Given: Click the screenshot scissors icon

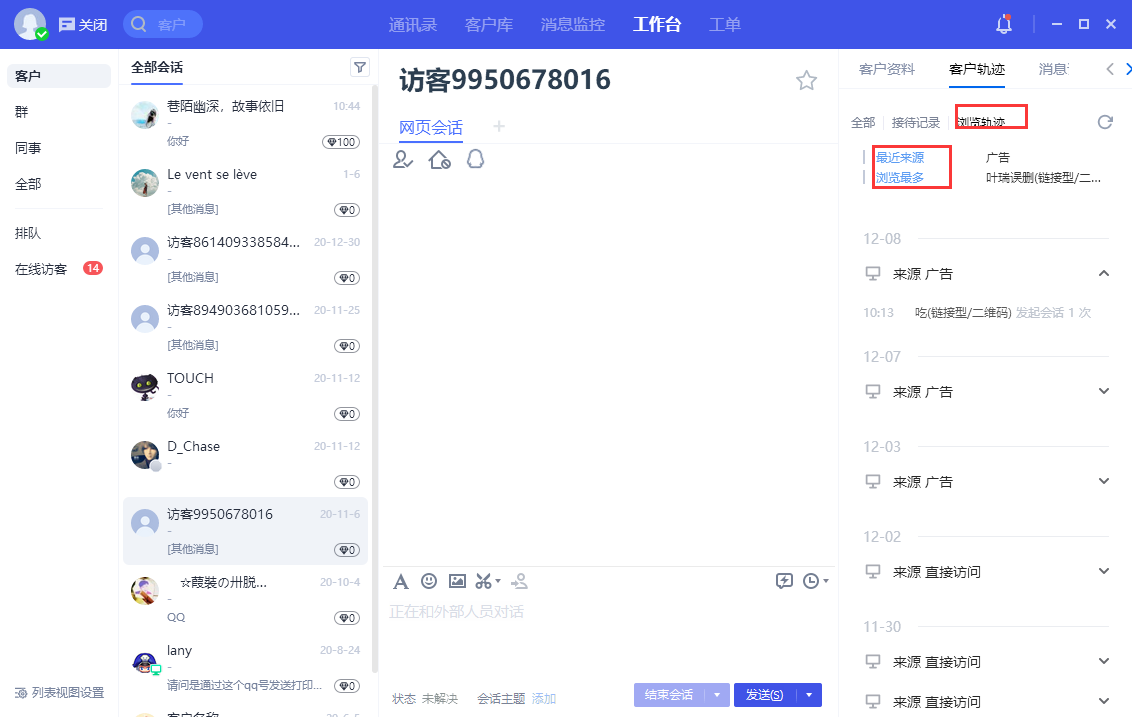Looking at the screenshot, I should pyautogui.click(x=483, y=581).
